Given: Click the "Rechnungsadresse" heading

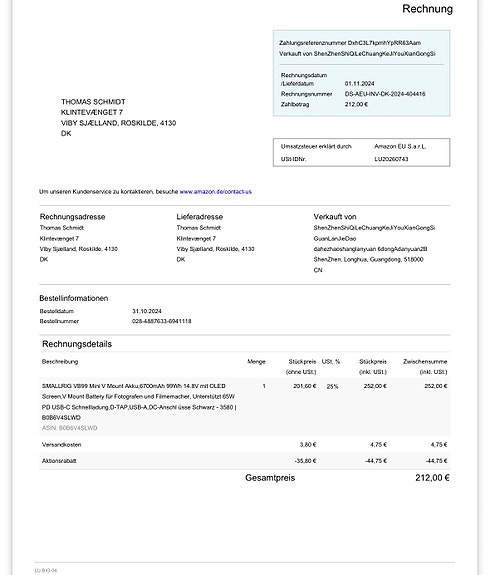Looking at the screenshot, I should coord(72,217).
